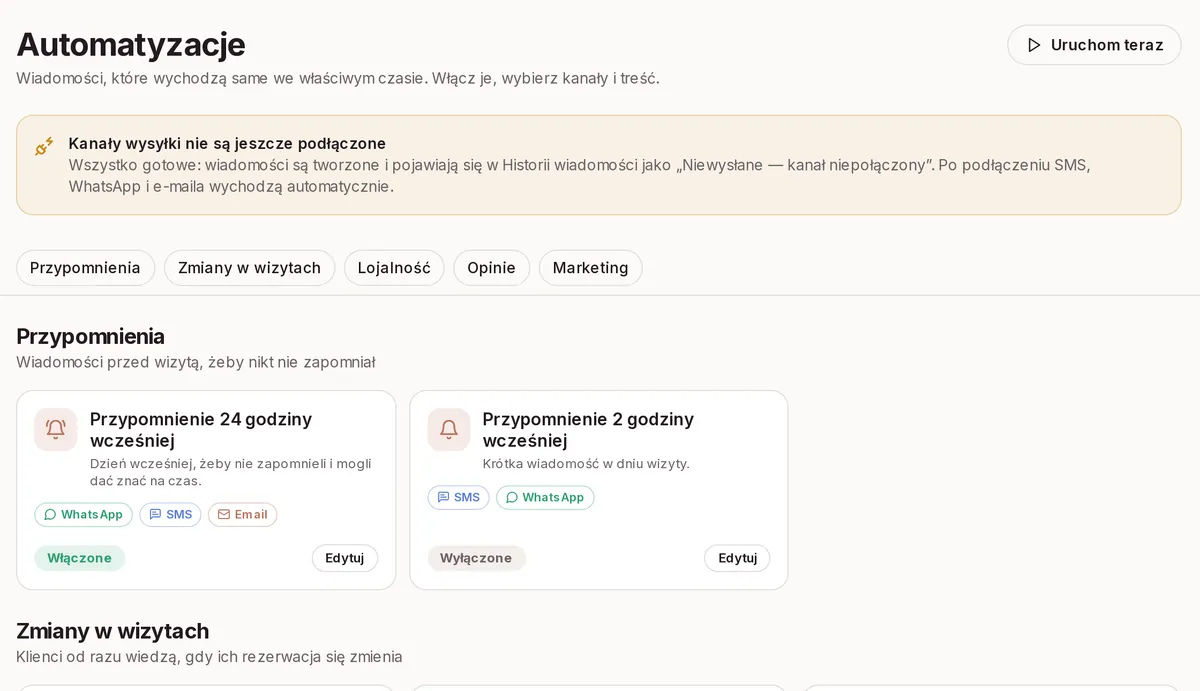Edit the Przypomnienie 2 godziny wcześniej automation
Screen dimensions: 1200x691
pos(737,558)
